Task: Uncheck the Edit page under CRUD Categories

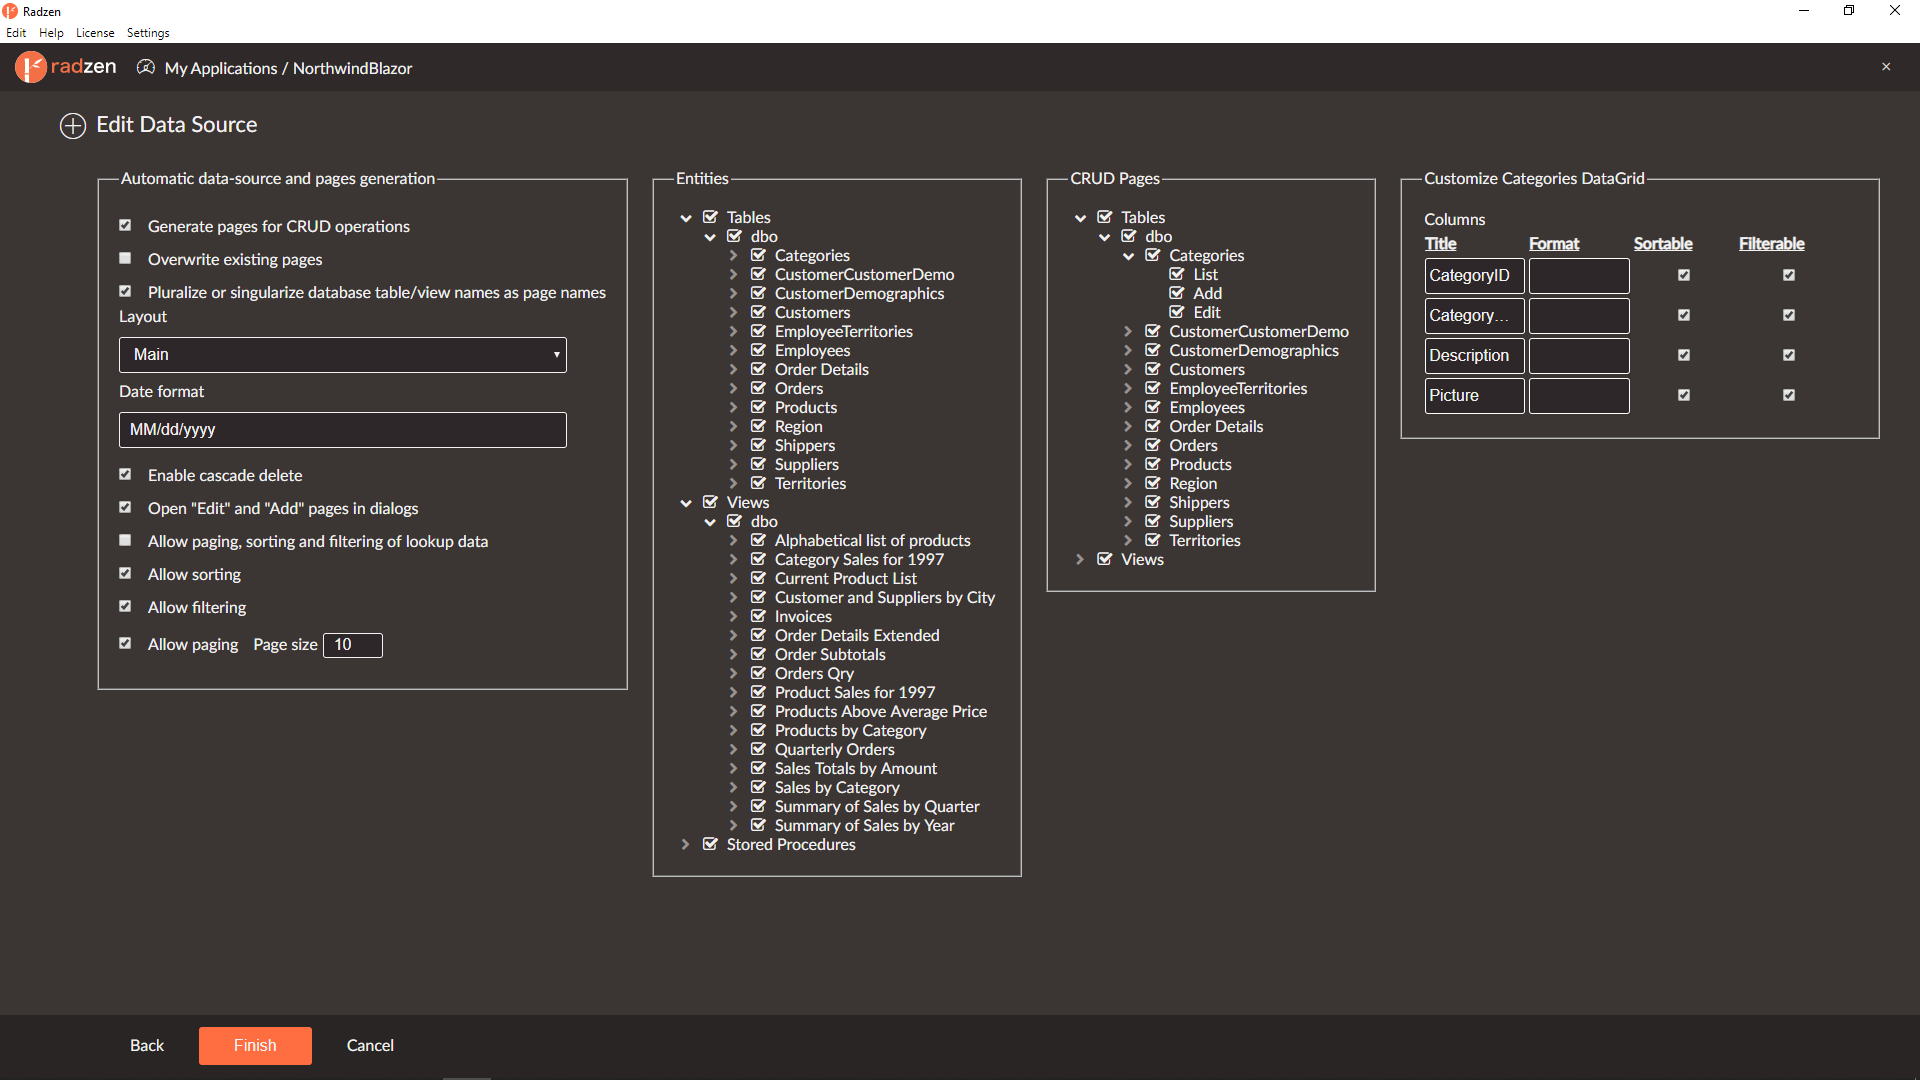Action: tap(1177, 312)
